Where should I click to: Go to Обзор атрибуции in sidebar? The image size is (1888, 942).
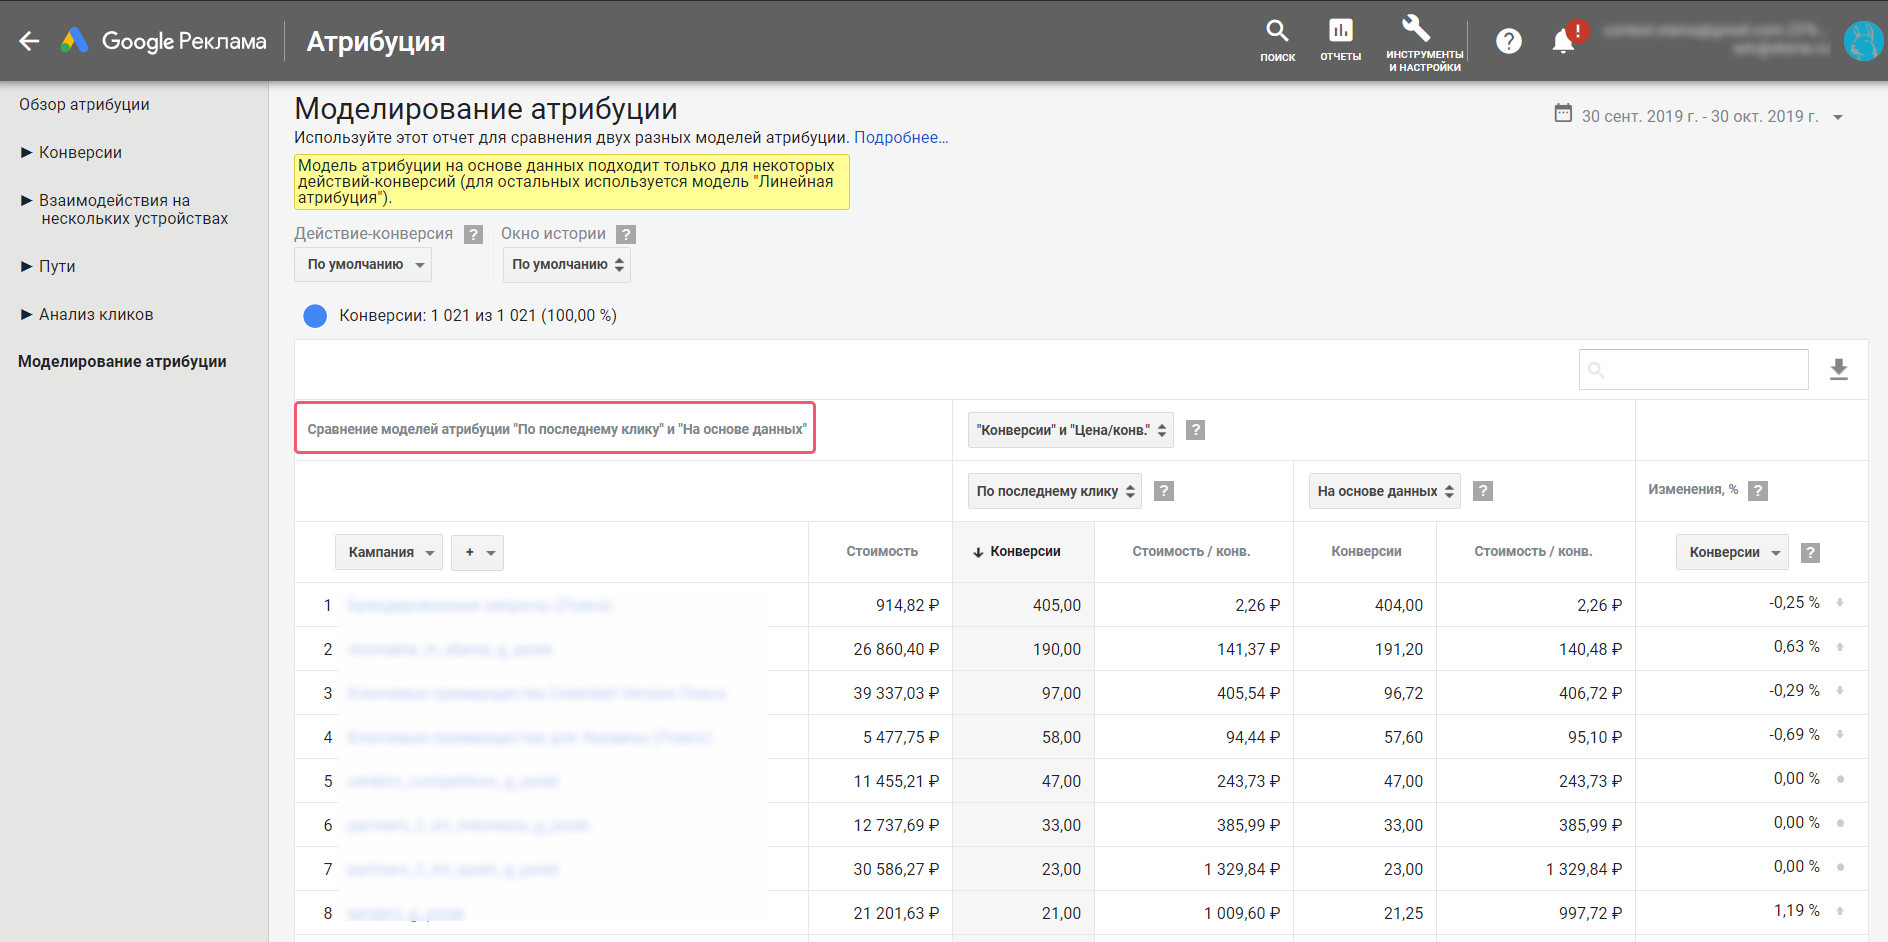point(84,104)
